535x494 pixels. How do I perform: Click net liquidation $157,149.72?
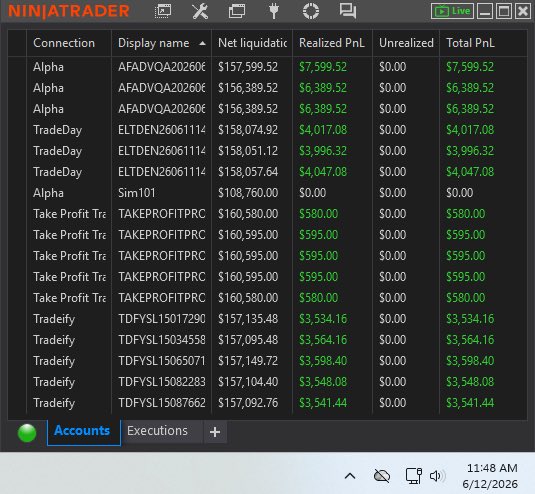pyautogui.click(x=248, y=361)
